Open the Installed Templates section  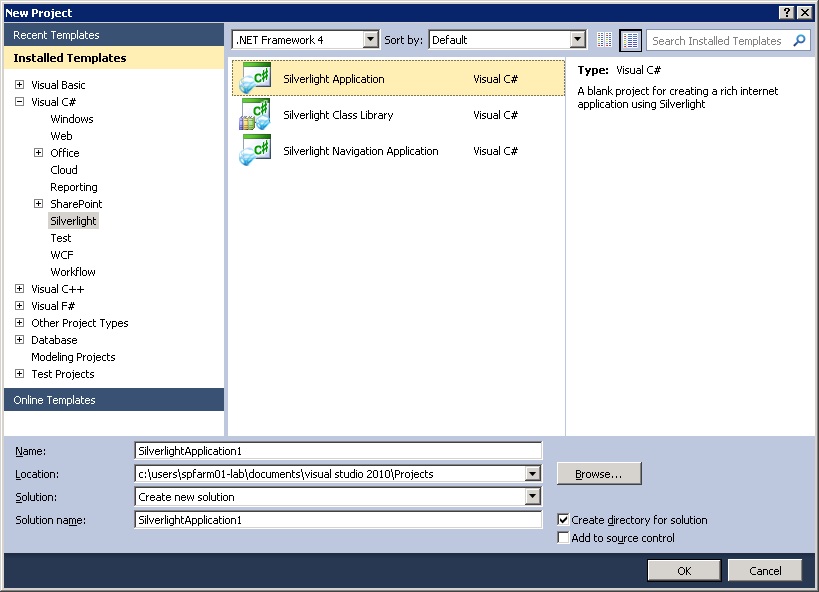pos(114,58)
